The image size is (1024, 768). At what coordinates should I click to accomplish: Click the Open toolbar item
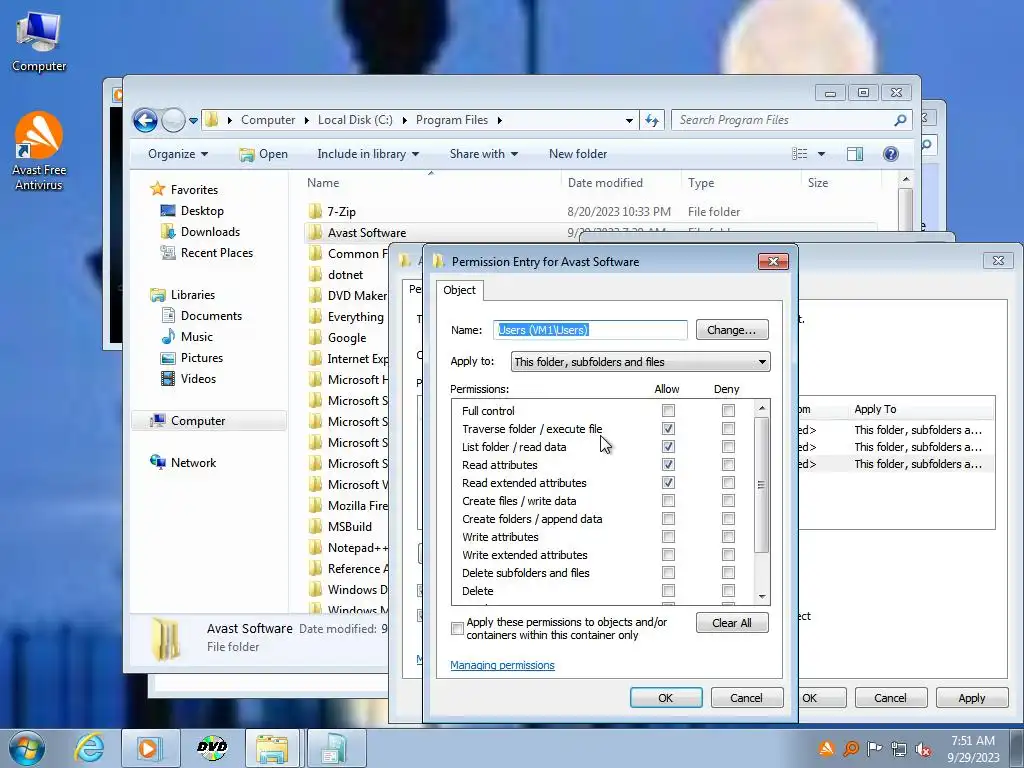coord(264,154)
